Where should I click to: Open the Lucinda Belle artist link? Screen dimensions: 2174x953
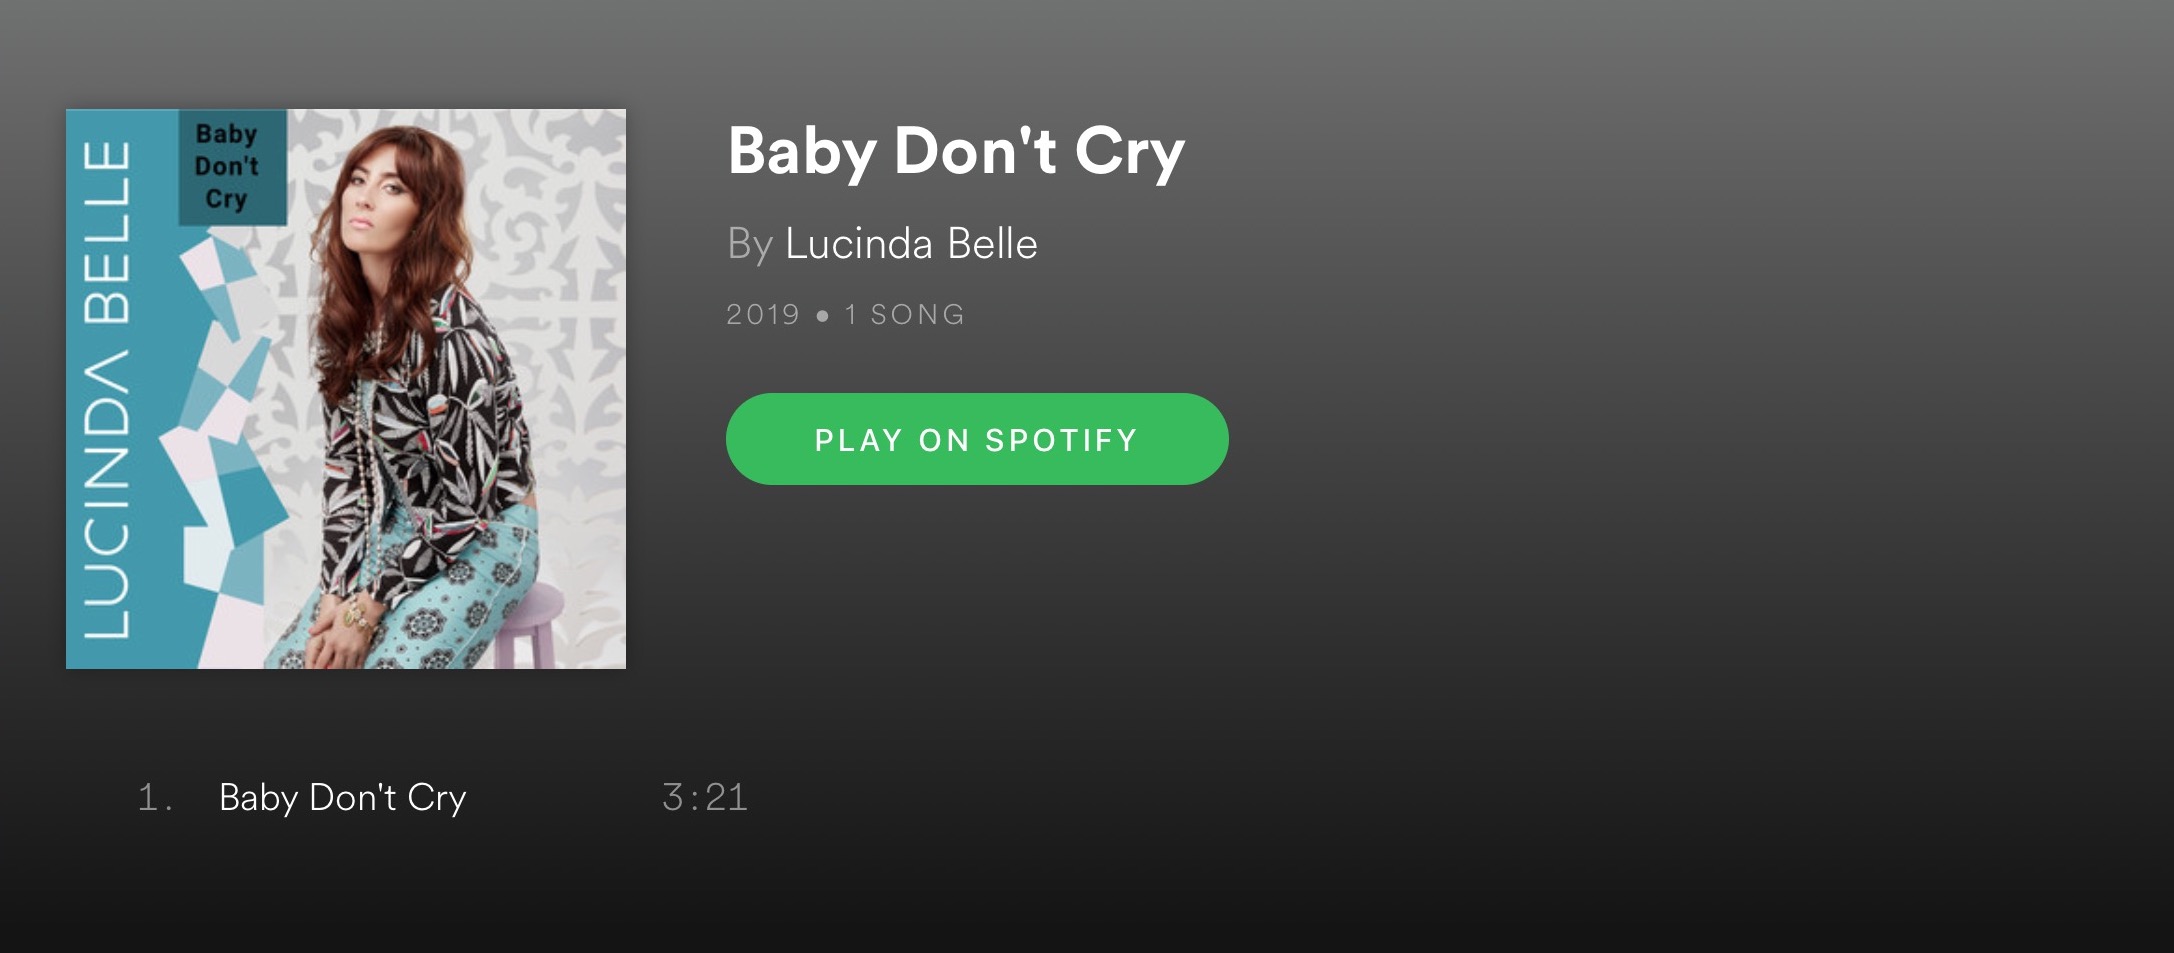pos(911,243)
